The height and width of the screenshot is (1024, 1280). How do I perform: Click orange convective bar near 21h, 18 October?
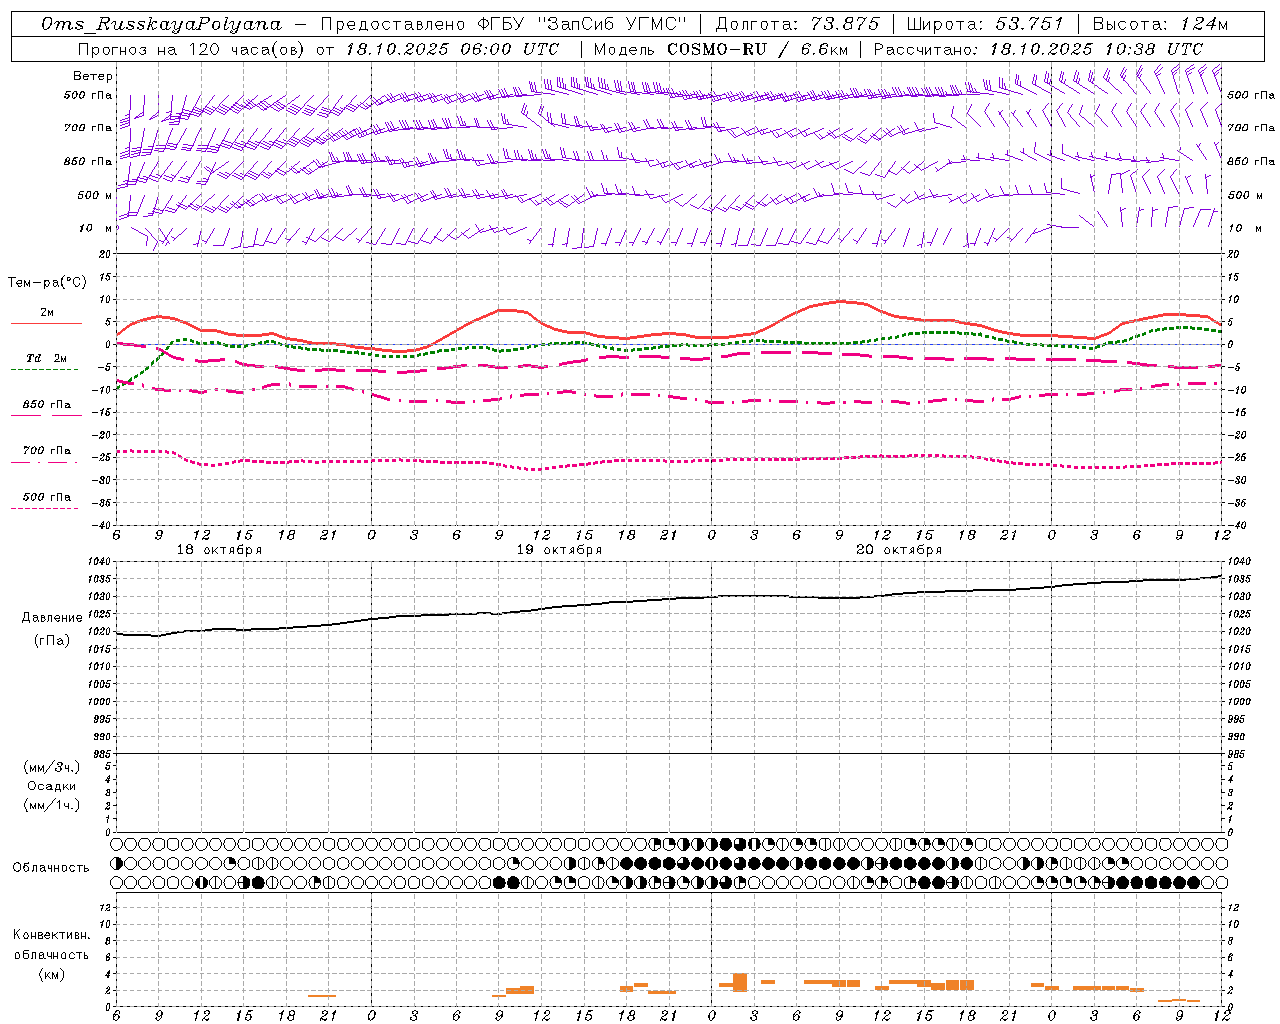[x=322, y=996]
